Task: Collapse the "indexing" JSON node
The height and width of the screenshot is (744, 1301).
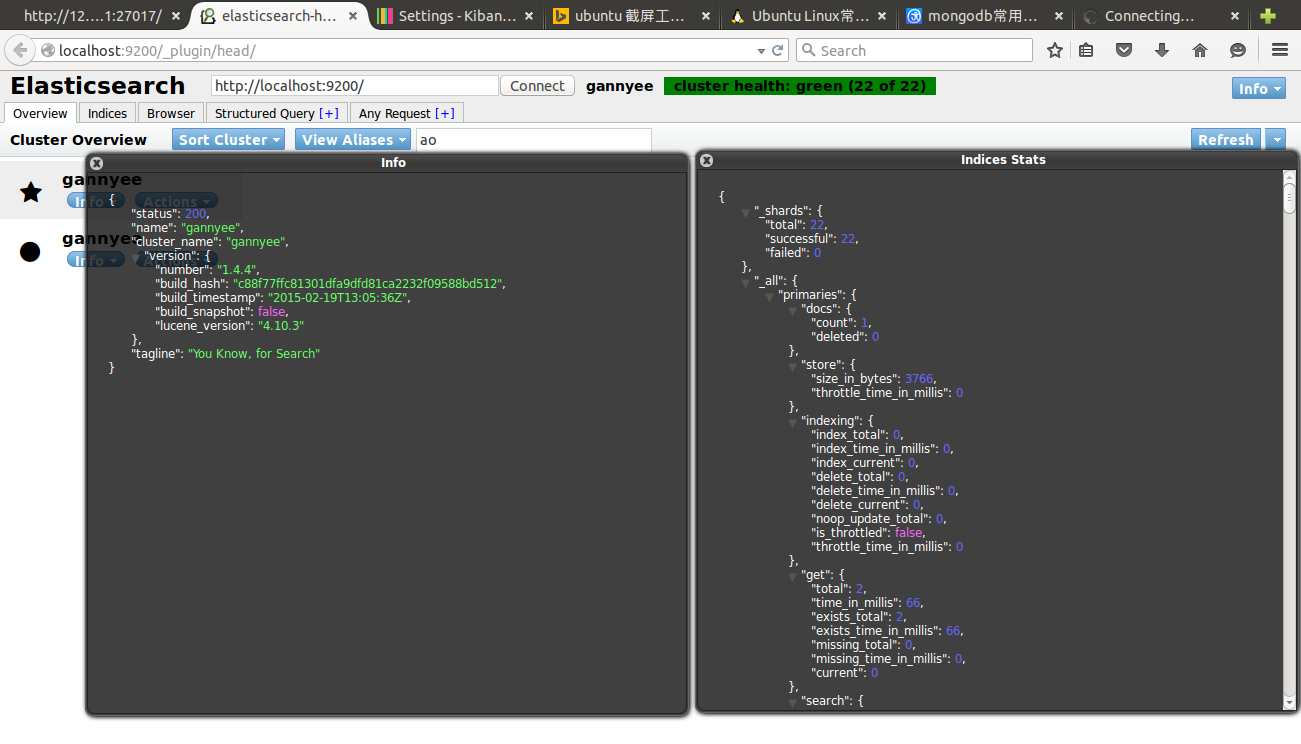Action: pos(794,422)
